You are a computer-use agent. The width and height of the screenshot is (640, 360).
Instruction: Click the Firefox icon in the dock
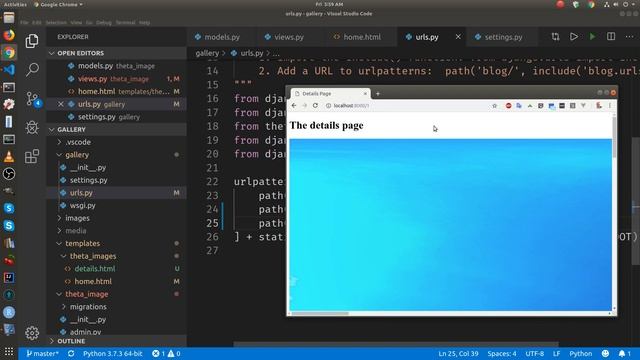coord(9,35)
